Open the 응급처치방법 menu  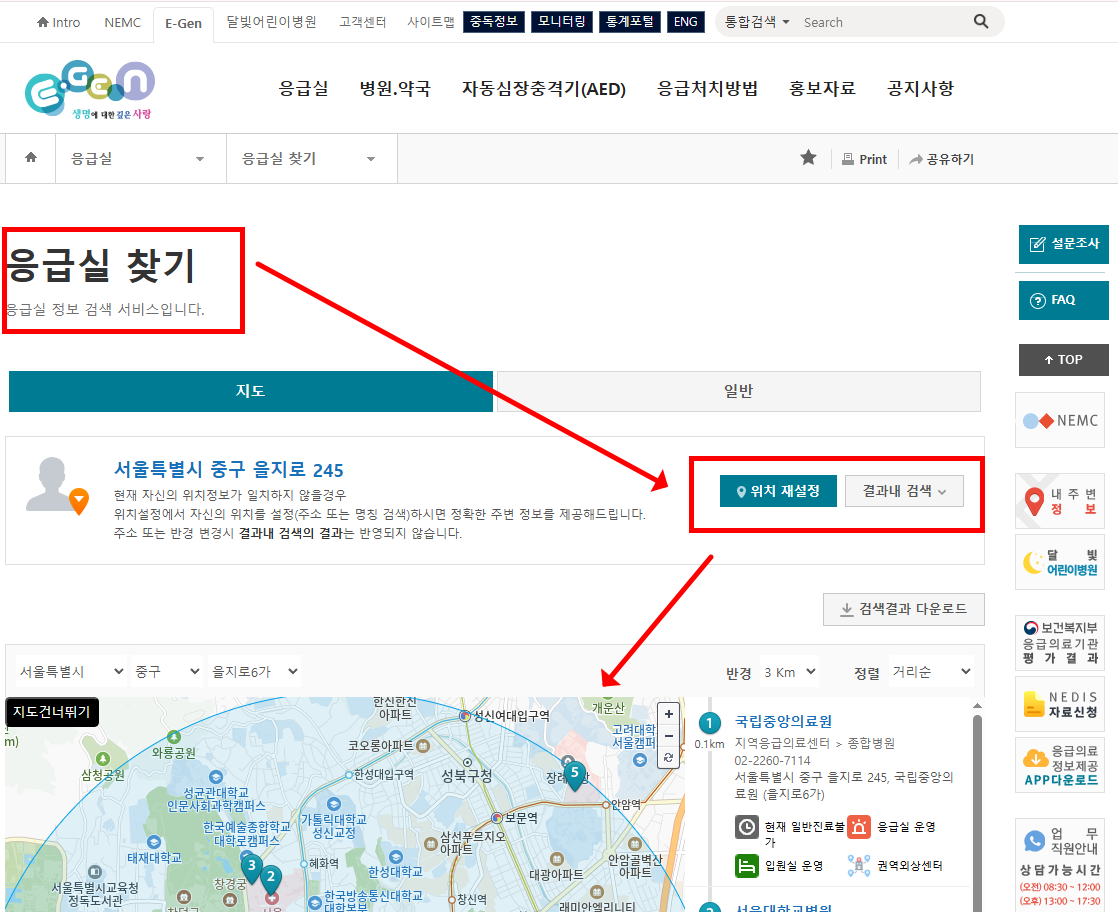707,88
